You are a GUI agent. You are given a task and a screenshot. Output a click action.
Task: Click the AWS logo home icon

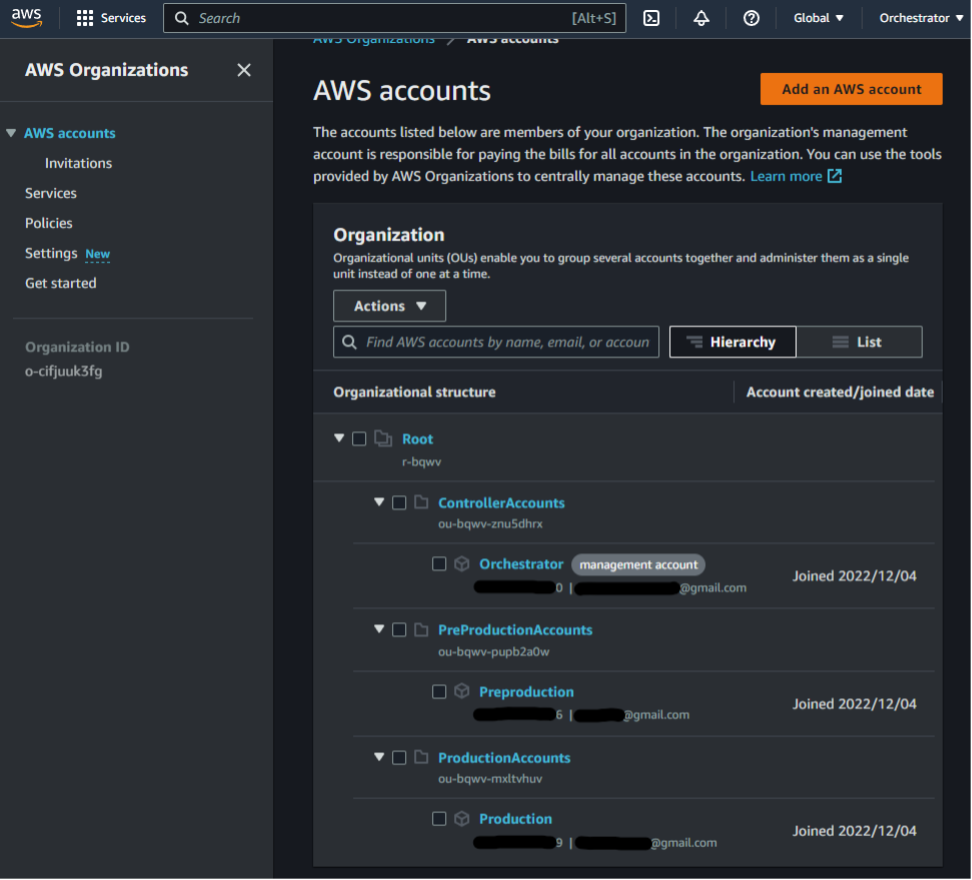27,16
